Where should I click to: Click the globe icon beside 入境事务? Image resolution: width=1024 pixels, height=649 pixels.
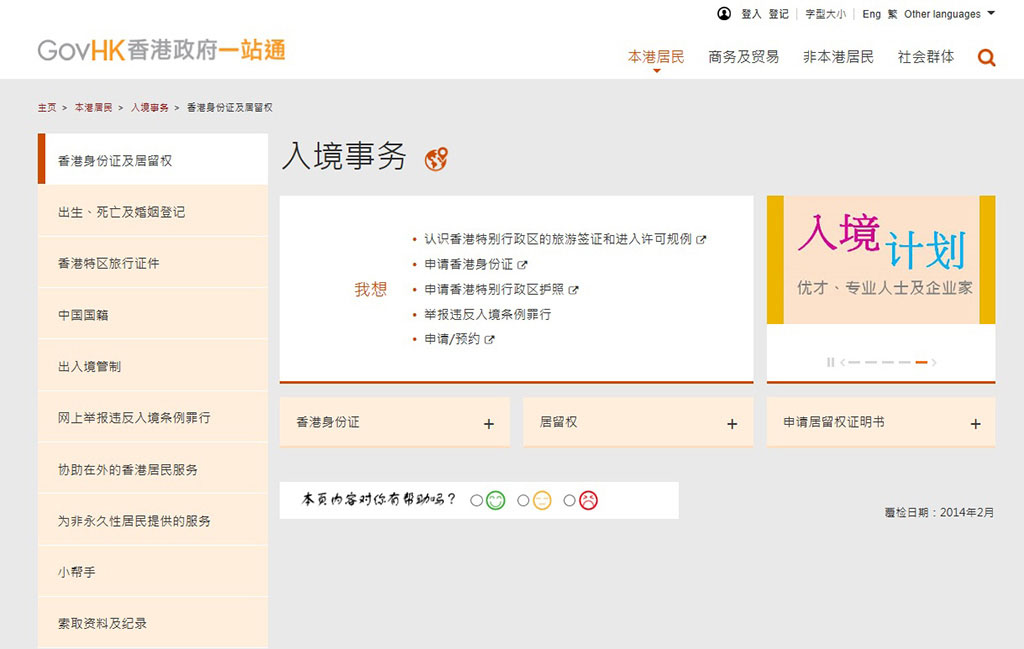point(435,159)
